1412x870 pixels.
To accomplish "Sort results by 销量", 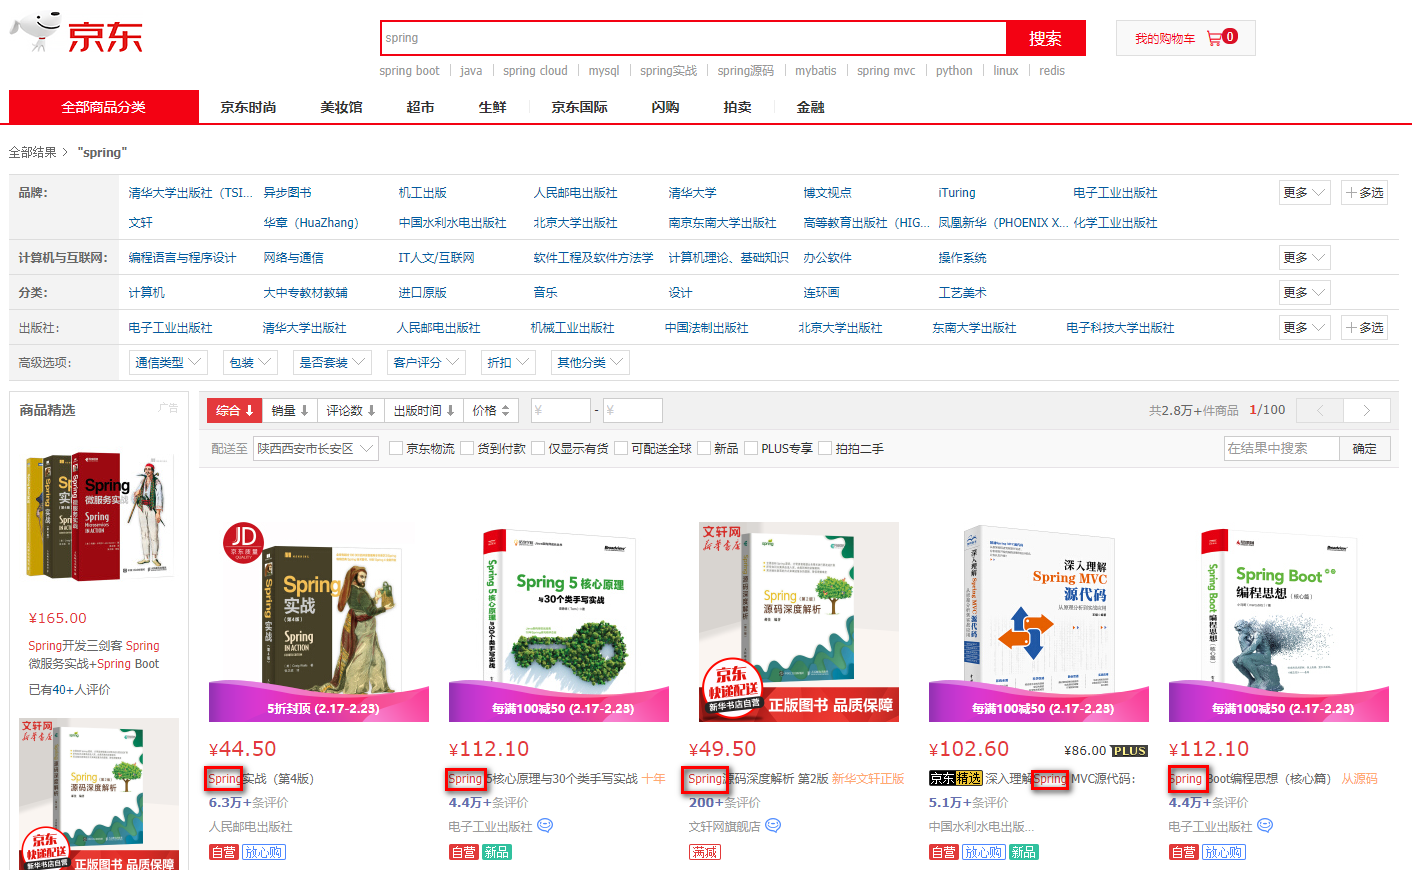I will (290, 410).
